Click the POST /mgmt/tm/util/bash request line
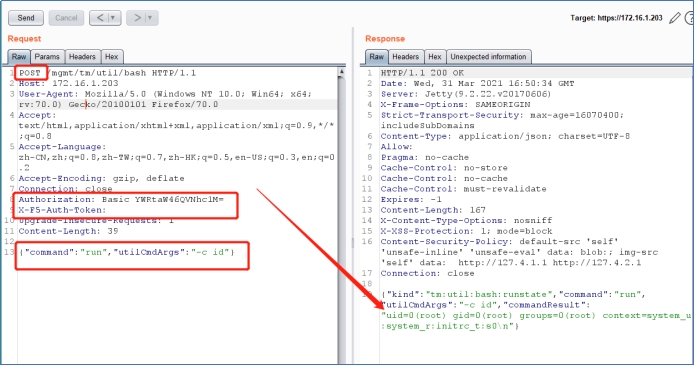 coord(107,73)
